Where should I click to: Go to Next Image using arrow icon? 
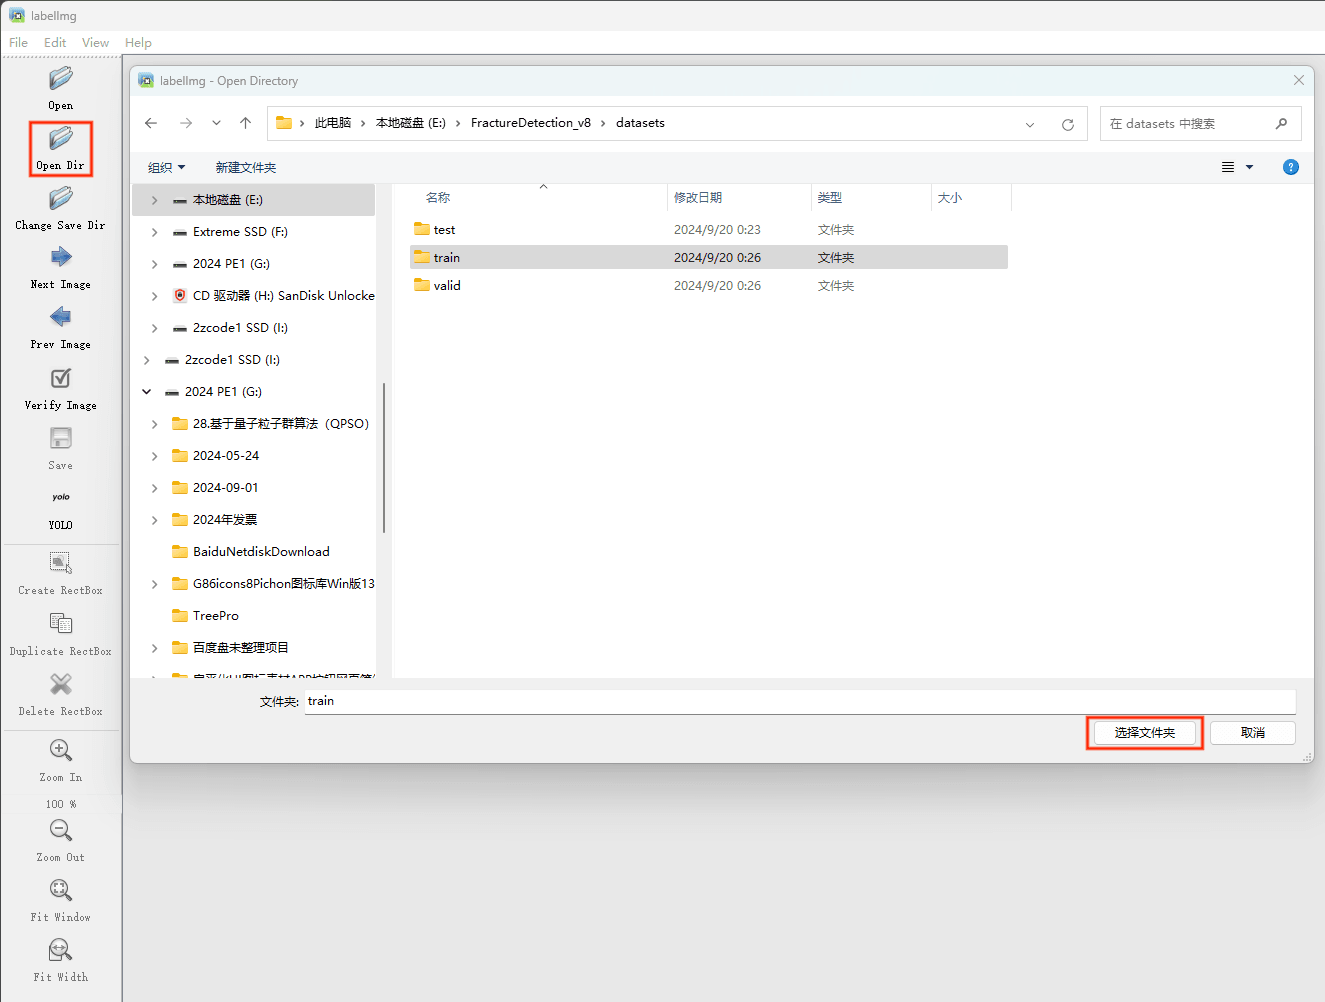coord(61,258)
